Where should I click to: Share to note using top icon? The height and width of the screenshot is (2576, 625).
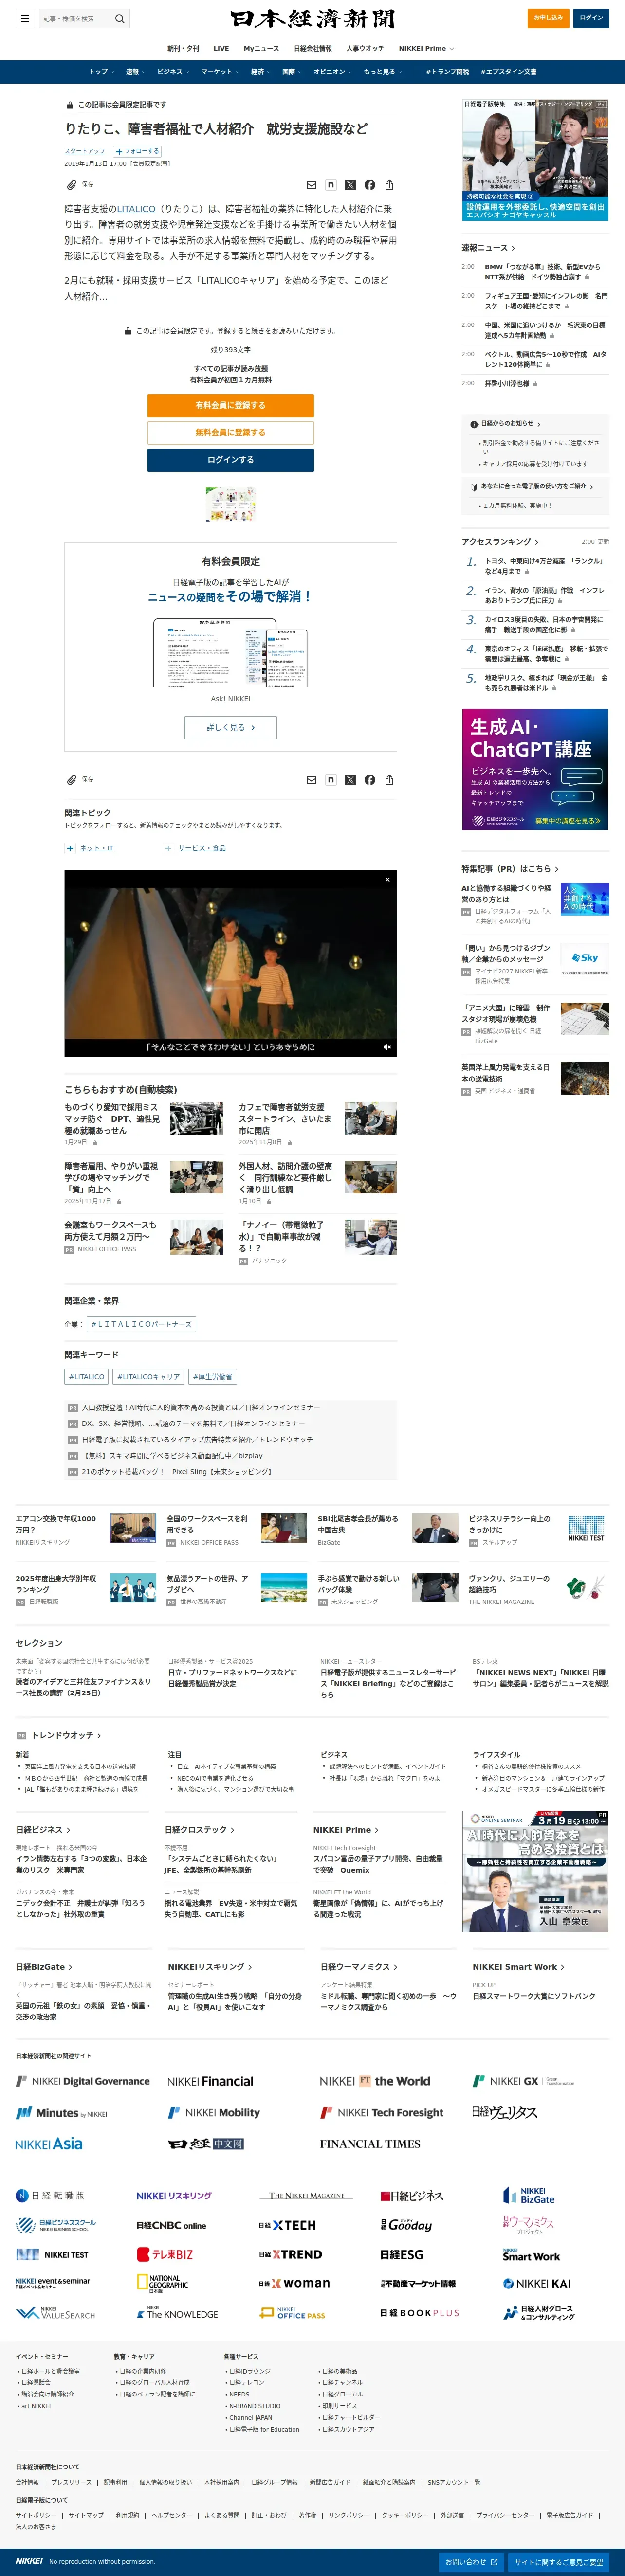[331, 185]
